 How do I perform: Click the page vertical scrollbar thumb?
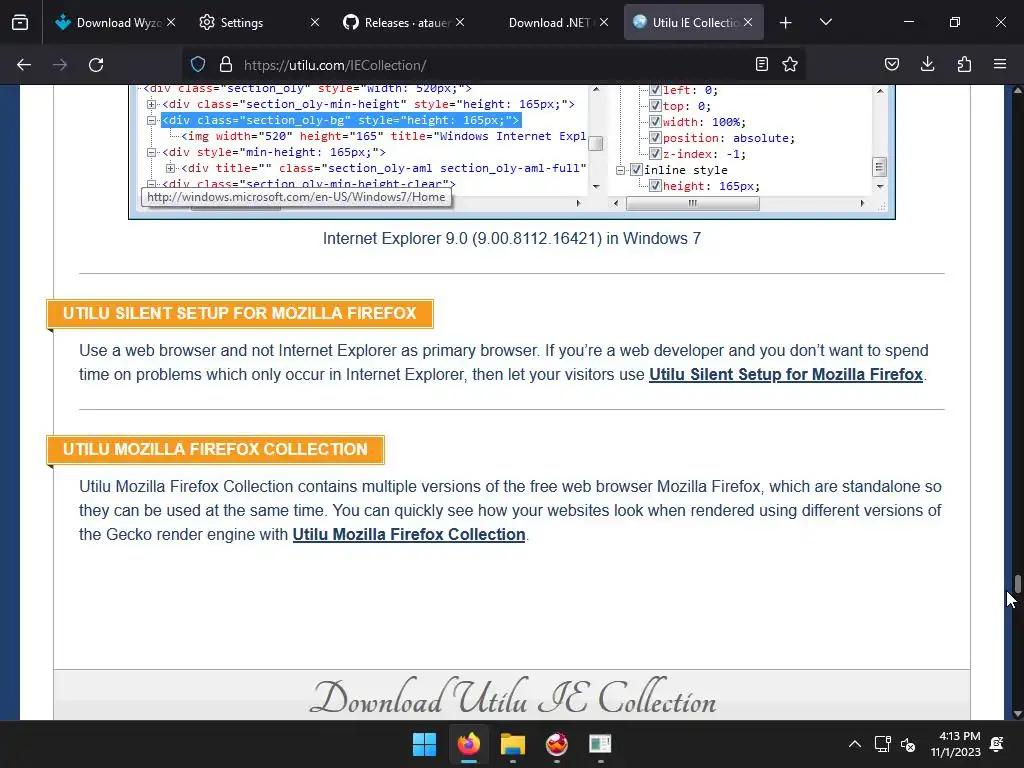[1017, 584]
